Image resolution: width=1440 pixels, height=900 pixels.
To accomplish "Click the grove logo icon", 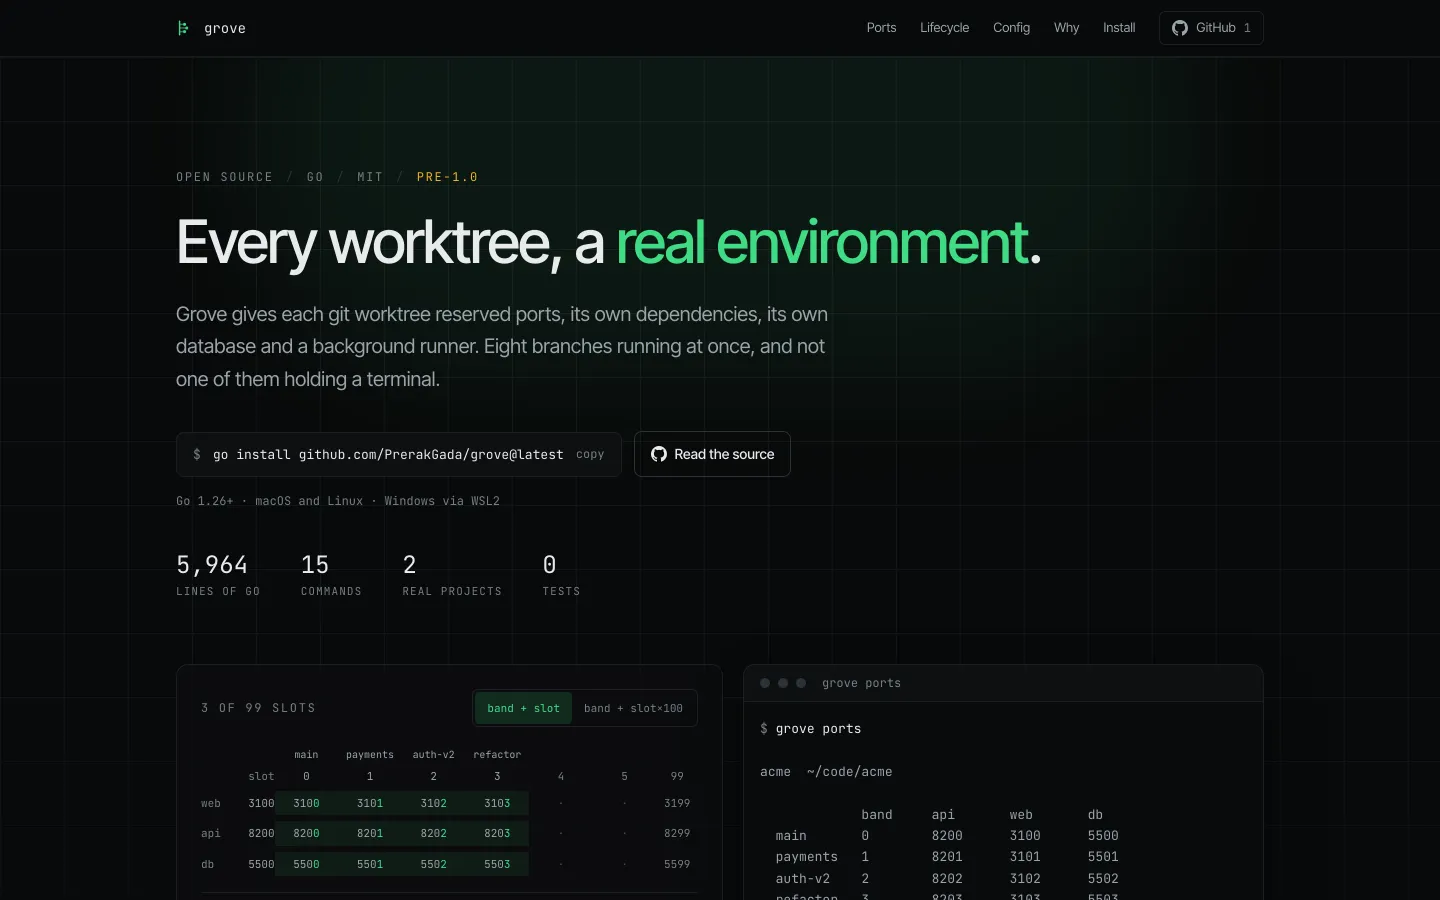I will [183, 28].
